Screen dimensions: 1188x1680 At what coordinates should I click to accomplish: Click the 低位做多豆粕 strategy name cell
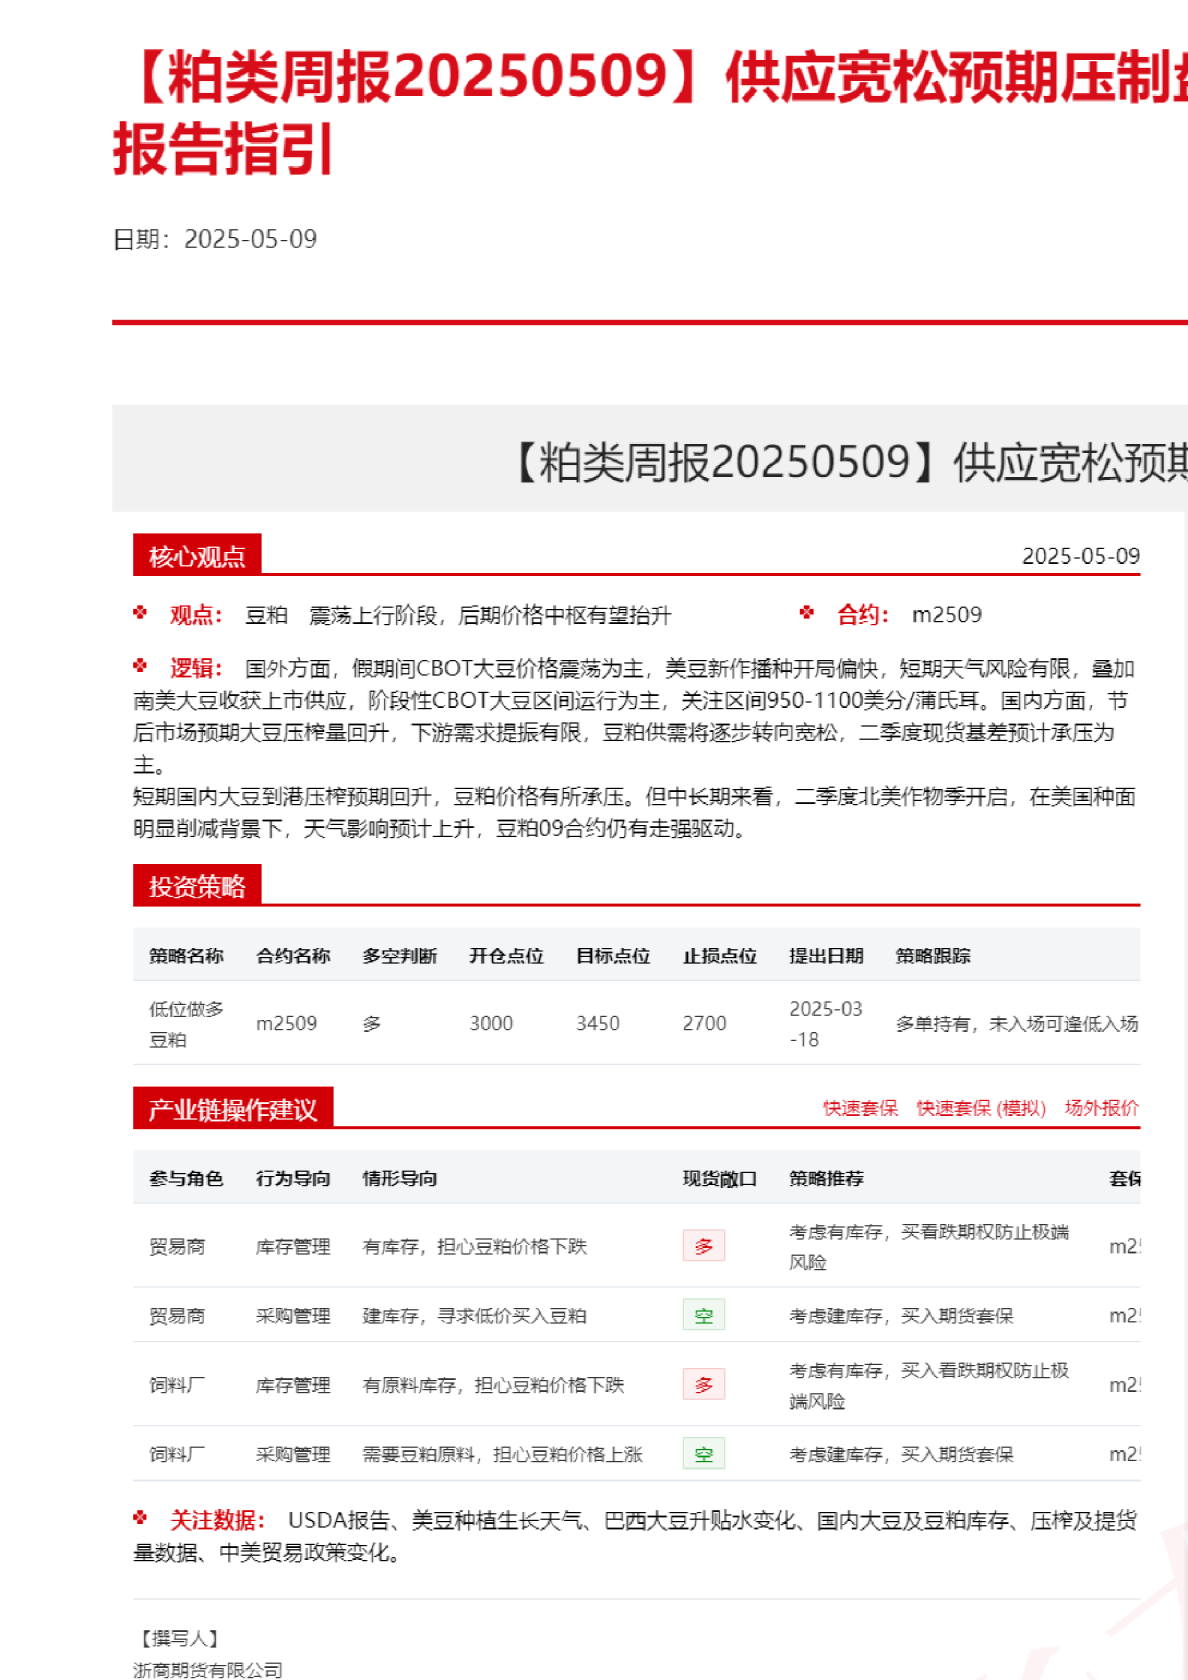point(186,1024)
